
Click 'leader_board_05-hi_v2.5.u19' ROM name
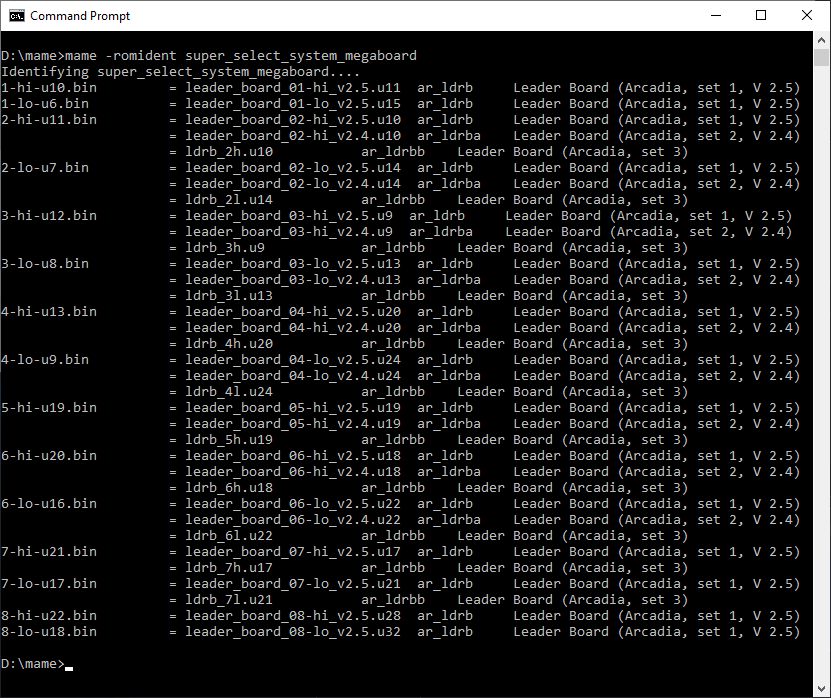click(x=293, y=407)
